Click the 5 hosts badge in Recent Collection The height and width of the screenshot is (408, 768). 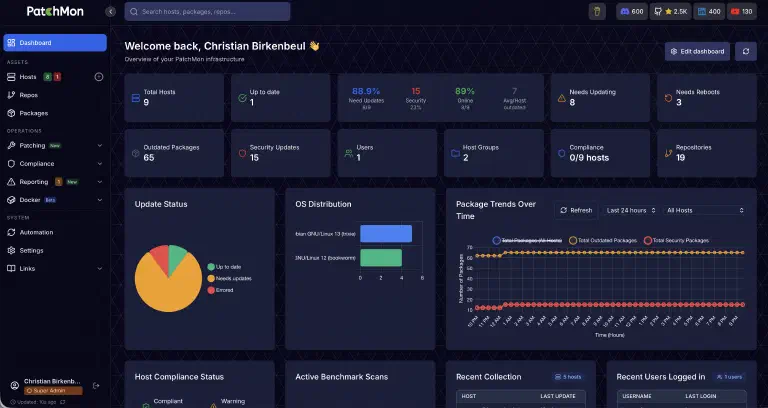pyautogui.click(x=568, y=377)
